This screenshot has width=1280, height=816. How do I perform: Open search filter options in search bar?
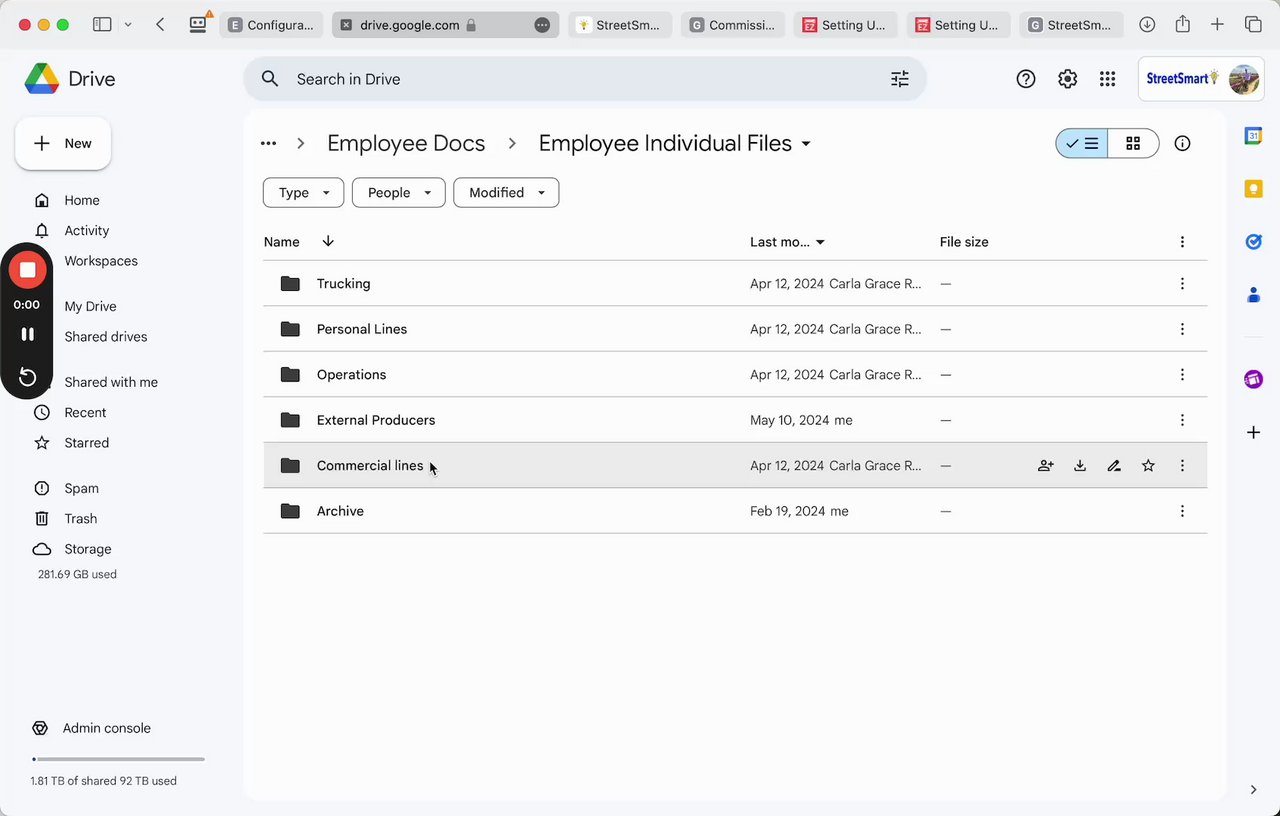900,79
